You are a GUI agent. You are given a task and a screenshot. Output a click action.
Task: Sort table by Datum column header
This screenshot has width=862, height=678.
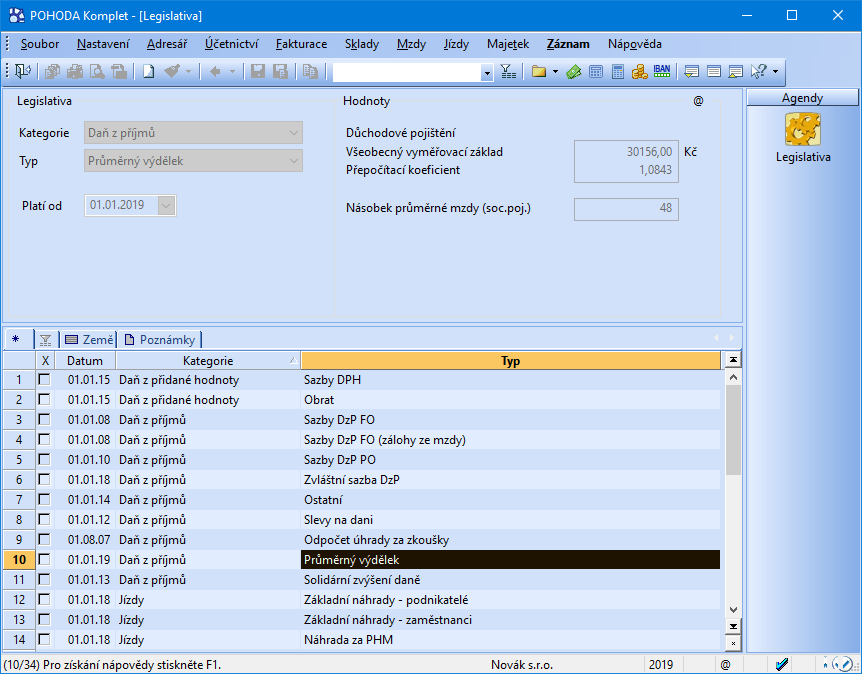click(85, 360)
